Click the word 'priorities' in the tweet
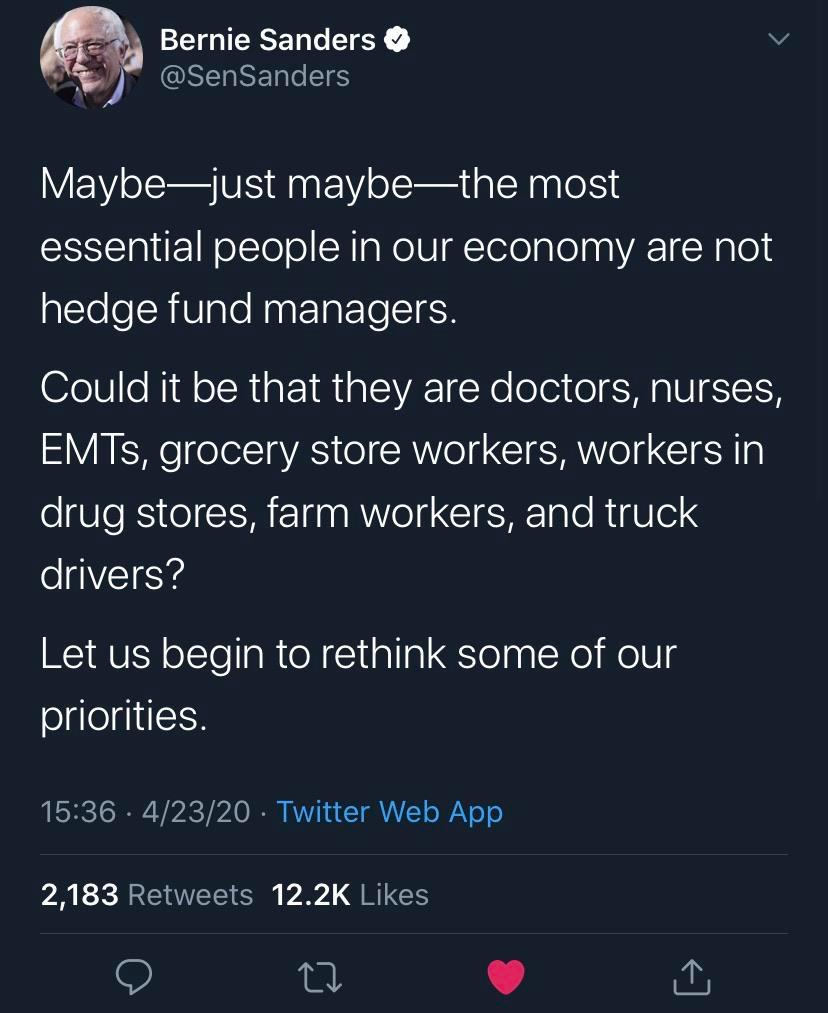828x1013 pixels. (122, 716)
